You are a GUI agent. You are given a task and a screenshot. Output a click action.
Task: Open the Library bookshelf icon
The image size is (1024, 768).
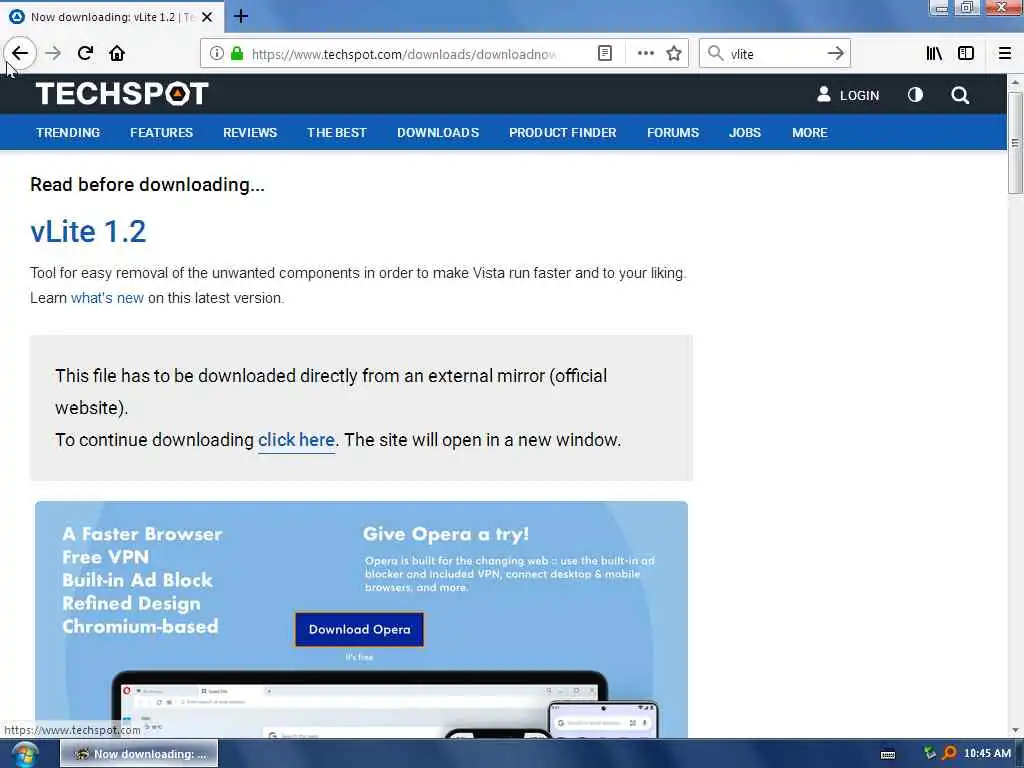point(934,54)
